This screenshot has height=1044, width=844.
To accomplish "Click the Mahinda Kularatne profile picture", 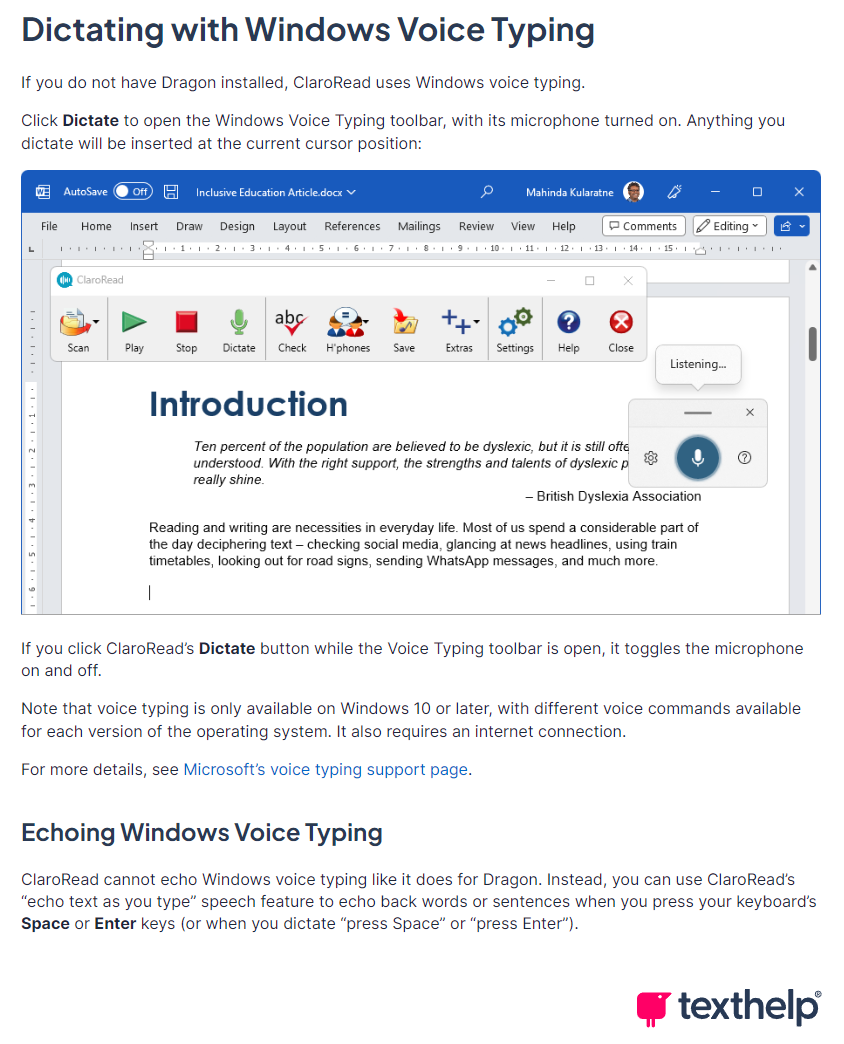I will [633, 192].
